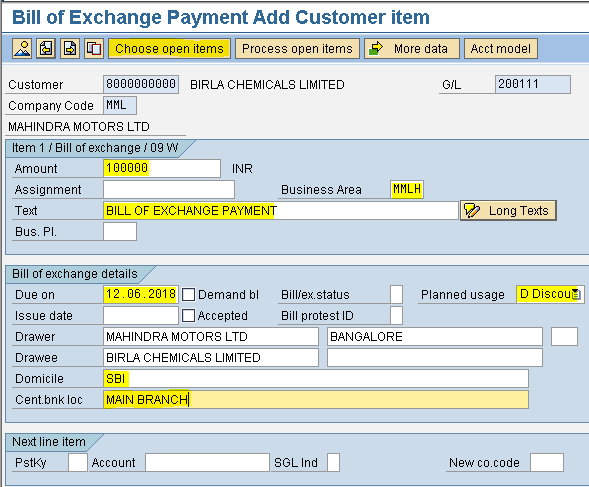This screenshot has height=487, width=589.
Task: Click the previous item document icon
Action: pyautogui.click(x=46, y=48)
